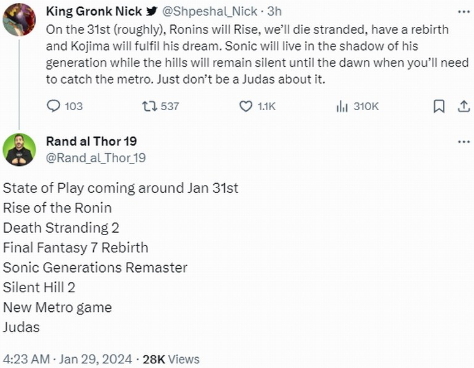Click the Twitter bird badge beside the name

(152, 11)
